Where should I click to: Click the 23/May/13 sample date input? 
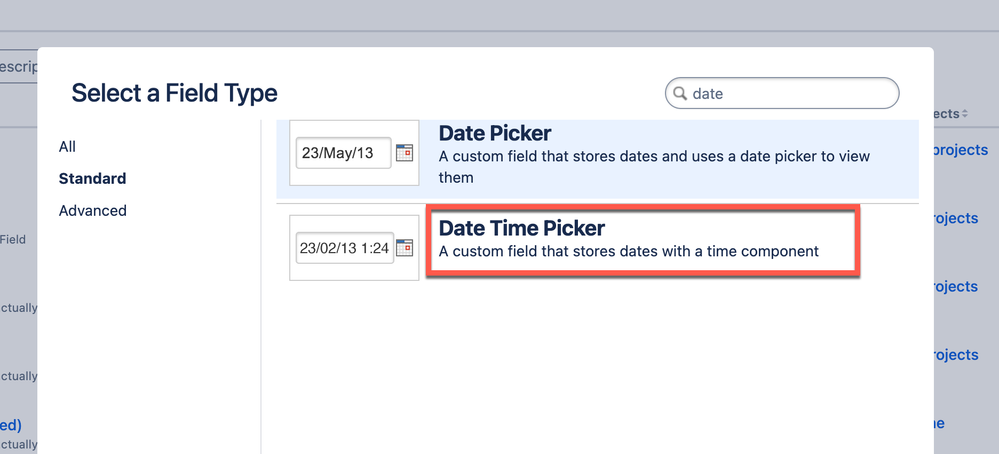343,153
